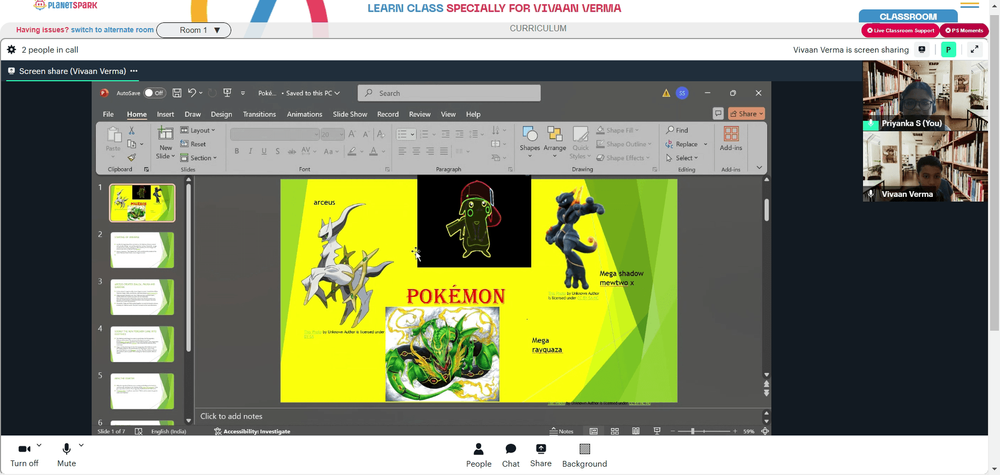The height and width of the screenshot is (475, 1000).
Task: Adjust the PowerPoint zoom slider
Action: (x=694, y=432)
